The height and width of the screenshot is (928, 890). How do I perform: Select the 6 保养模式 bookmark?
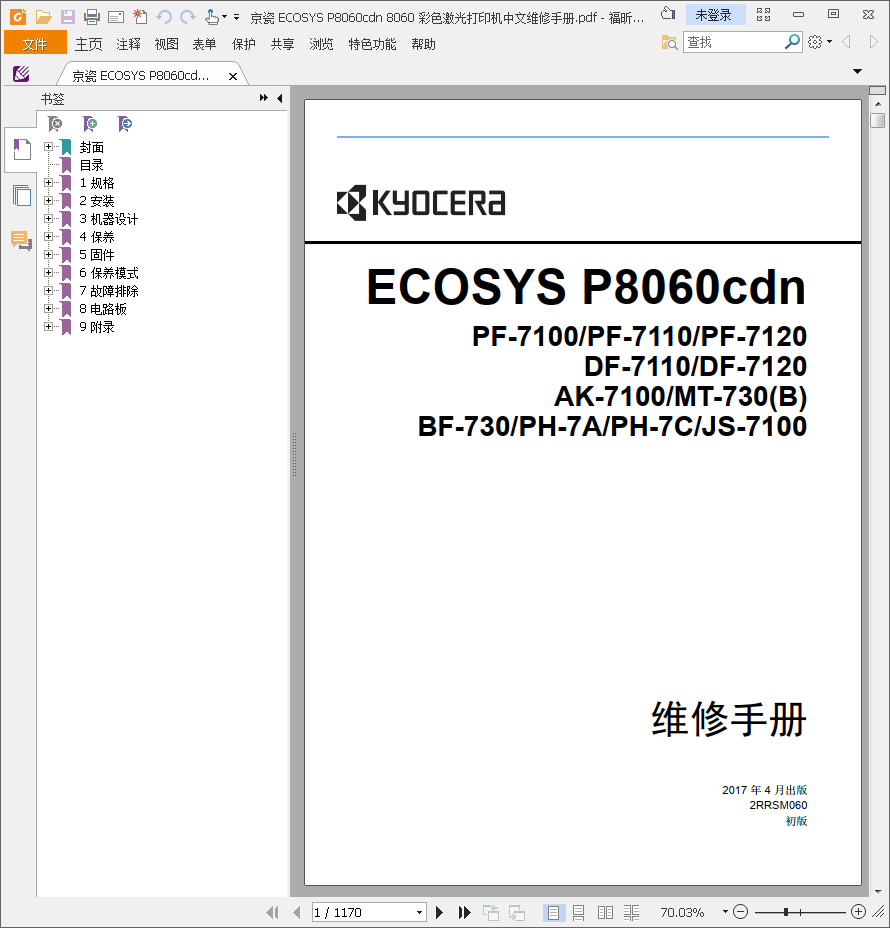pyautogui.click(x=109, y=273)
